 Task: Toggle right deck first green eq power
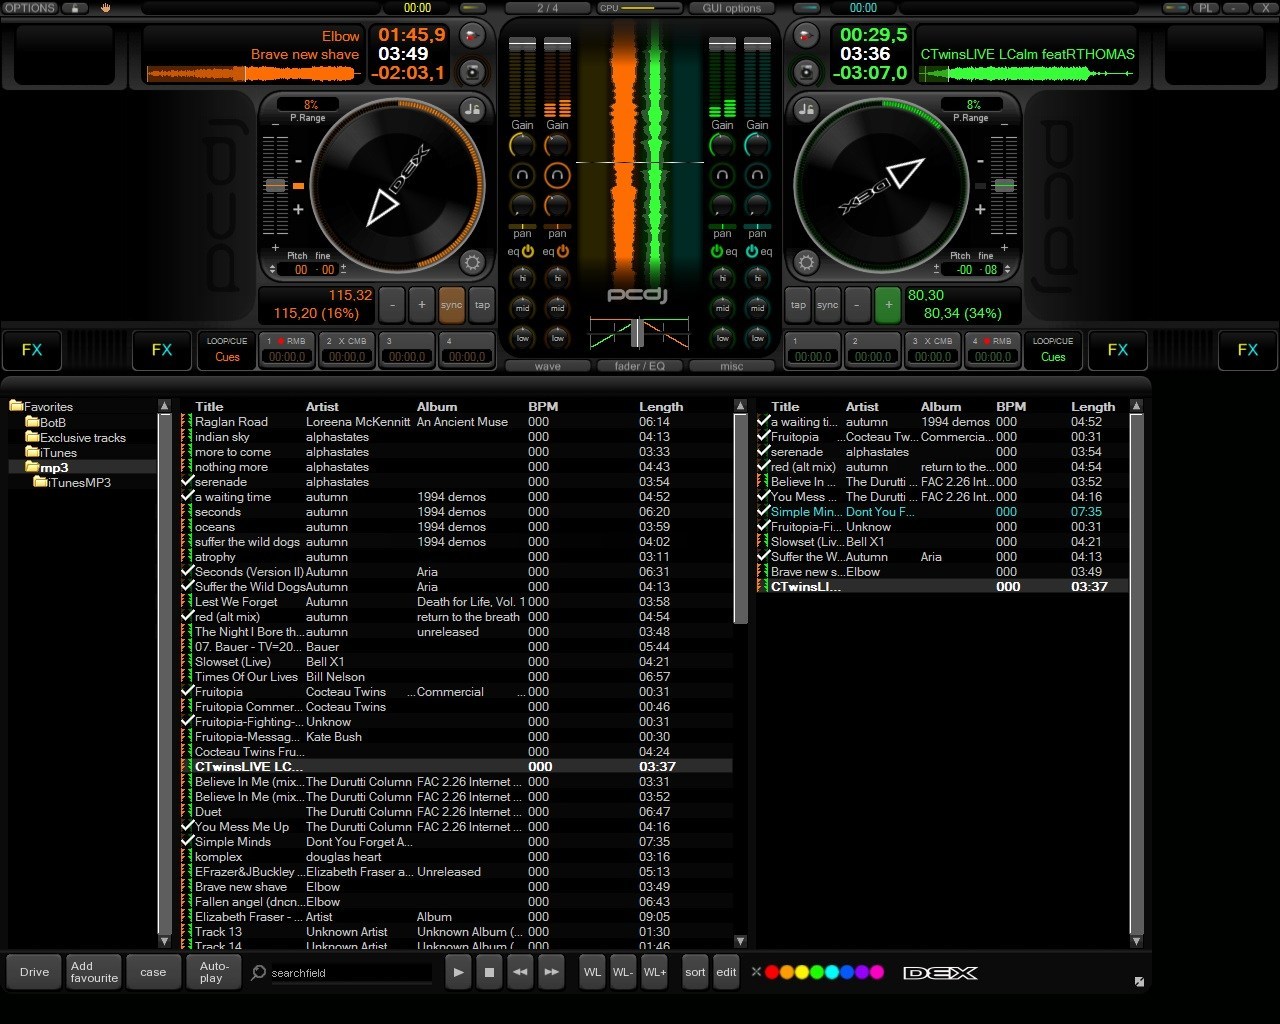click(x=716, y=252)
